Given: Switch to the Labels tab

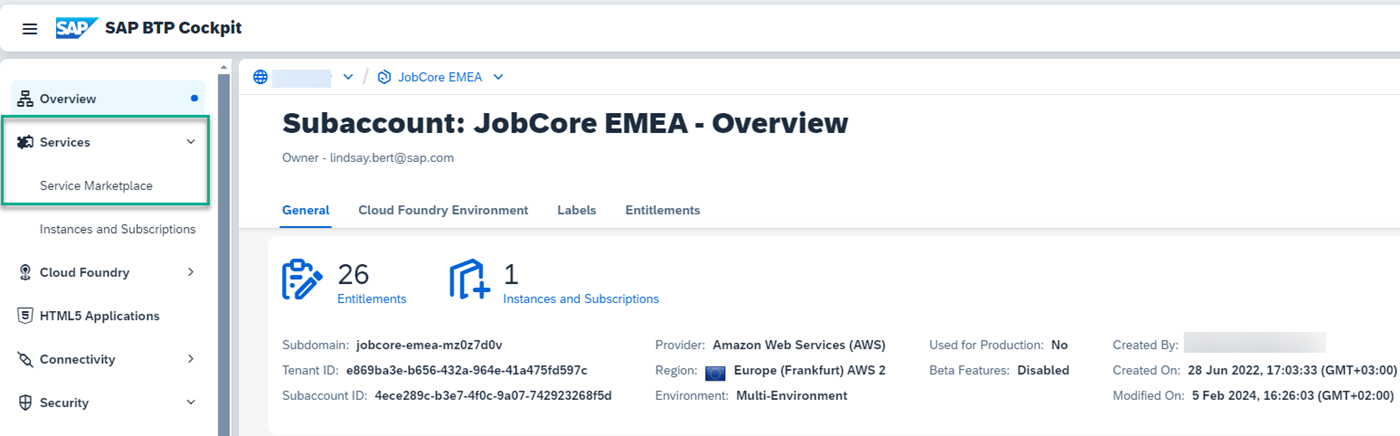Looking at the screenshot, I should click(x=577, y=210).
